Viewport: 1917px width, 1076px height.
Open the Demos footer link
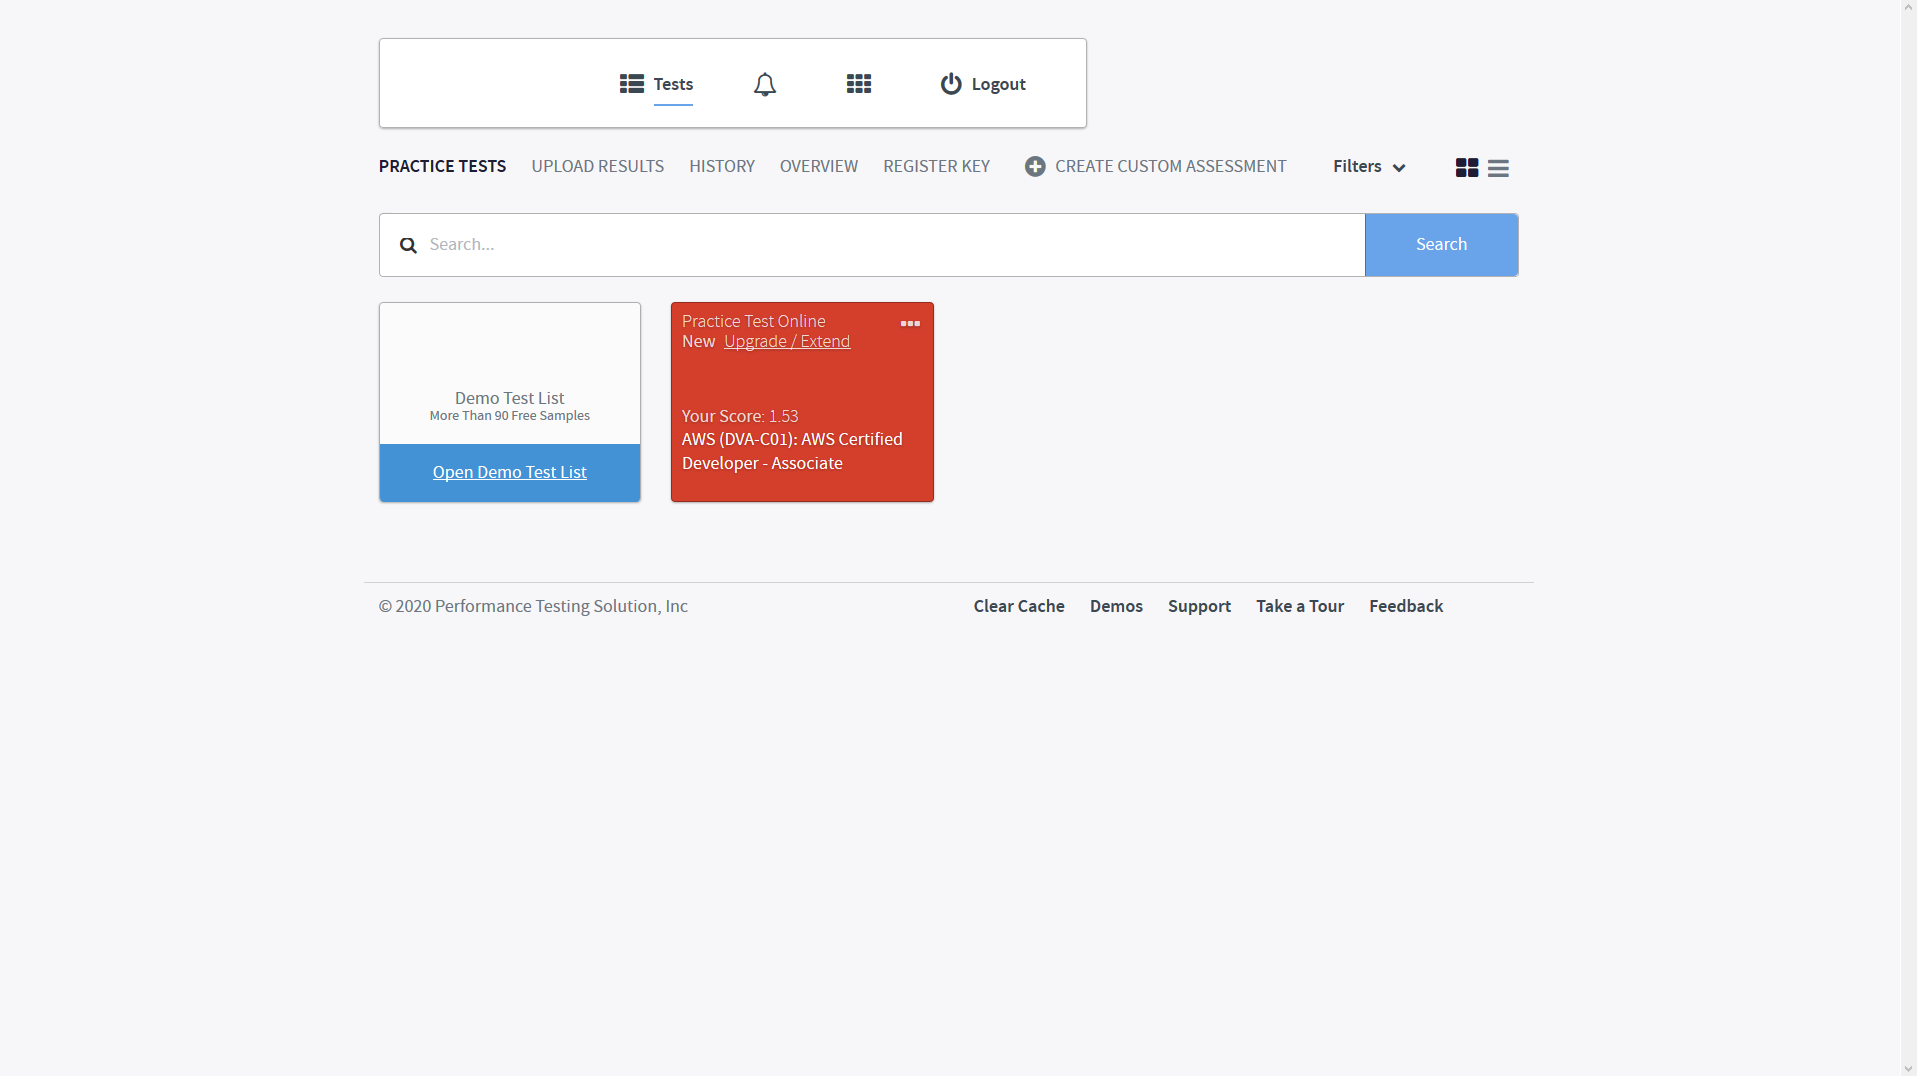point(1116,606)
